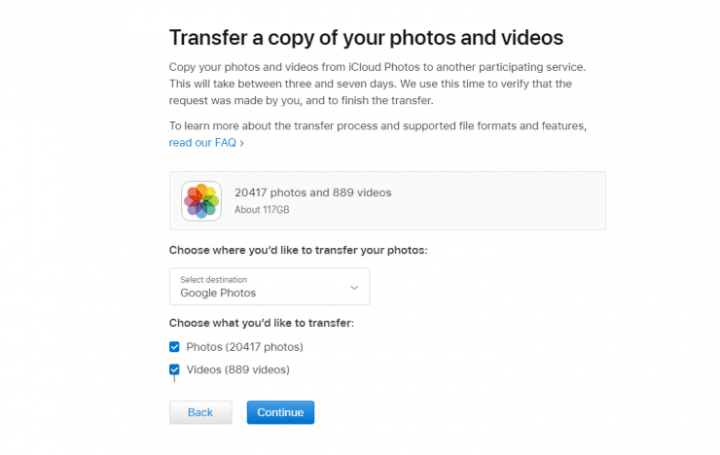Click the chevron arrow after FAQ link
Viewport: 720px width, 455px height.
tap(242, 143)
